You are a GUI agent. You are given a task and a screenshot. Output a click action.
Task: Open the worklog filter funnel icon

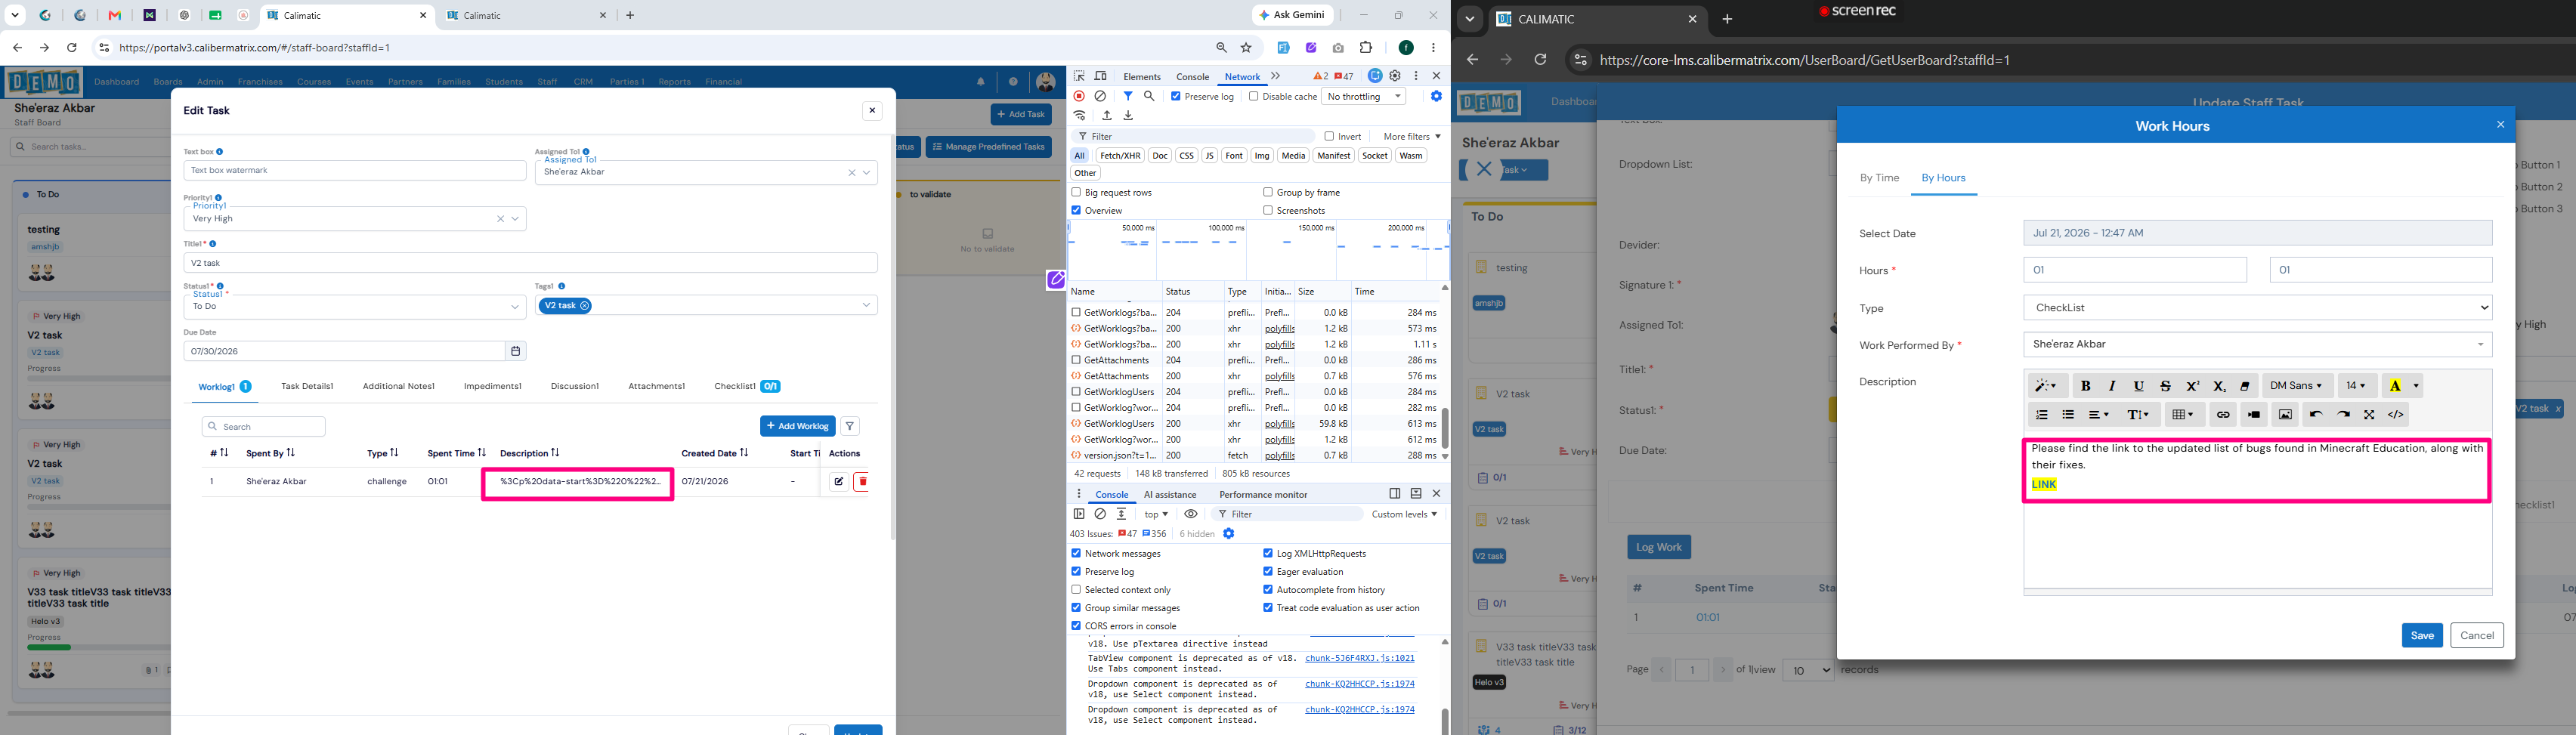849,426
